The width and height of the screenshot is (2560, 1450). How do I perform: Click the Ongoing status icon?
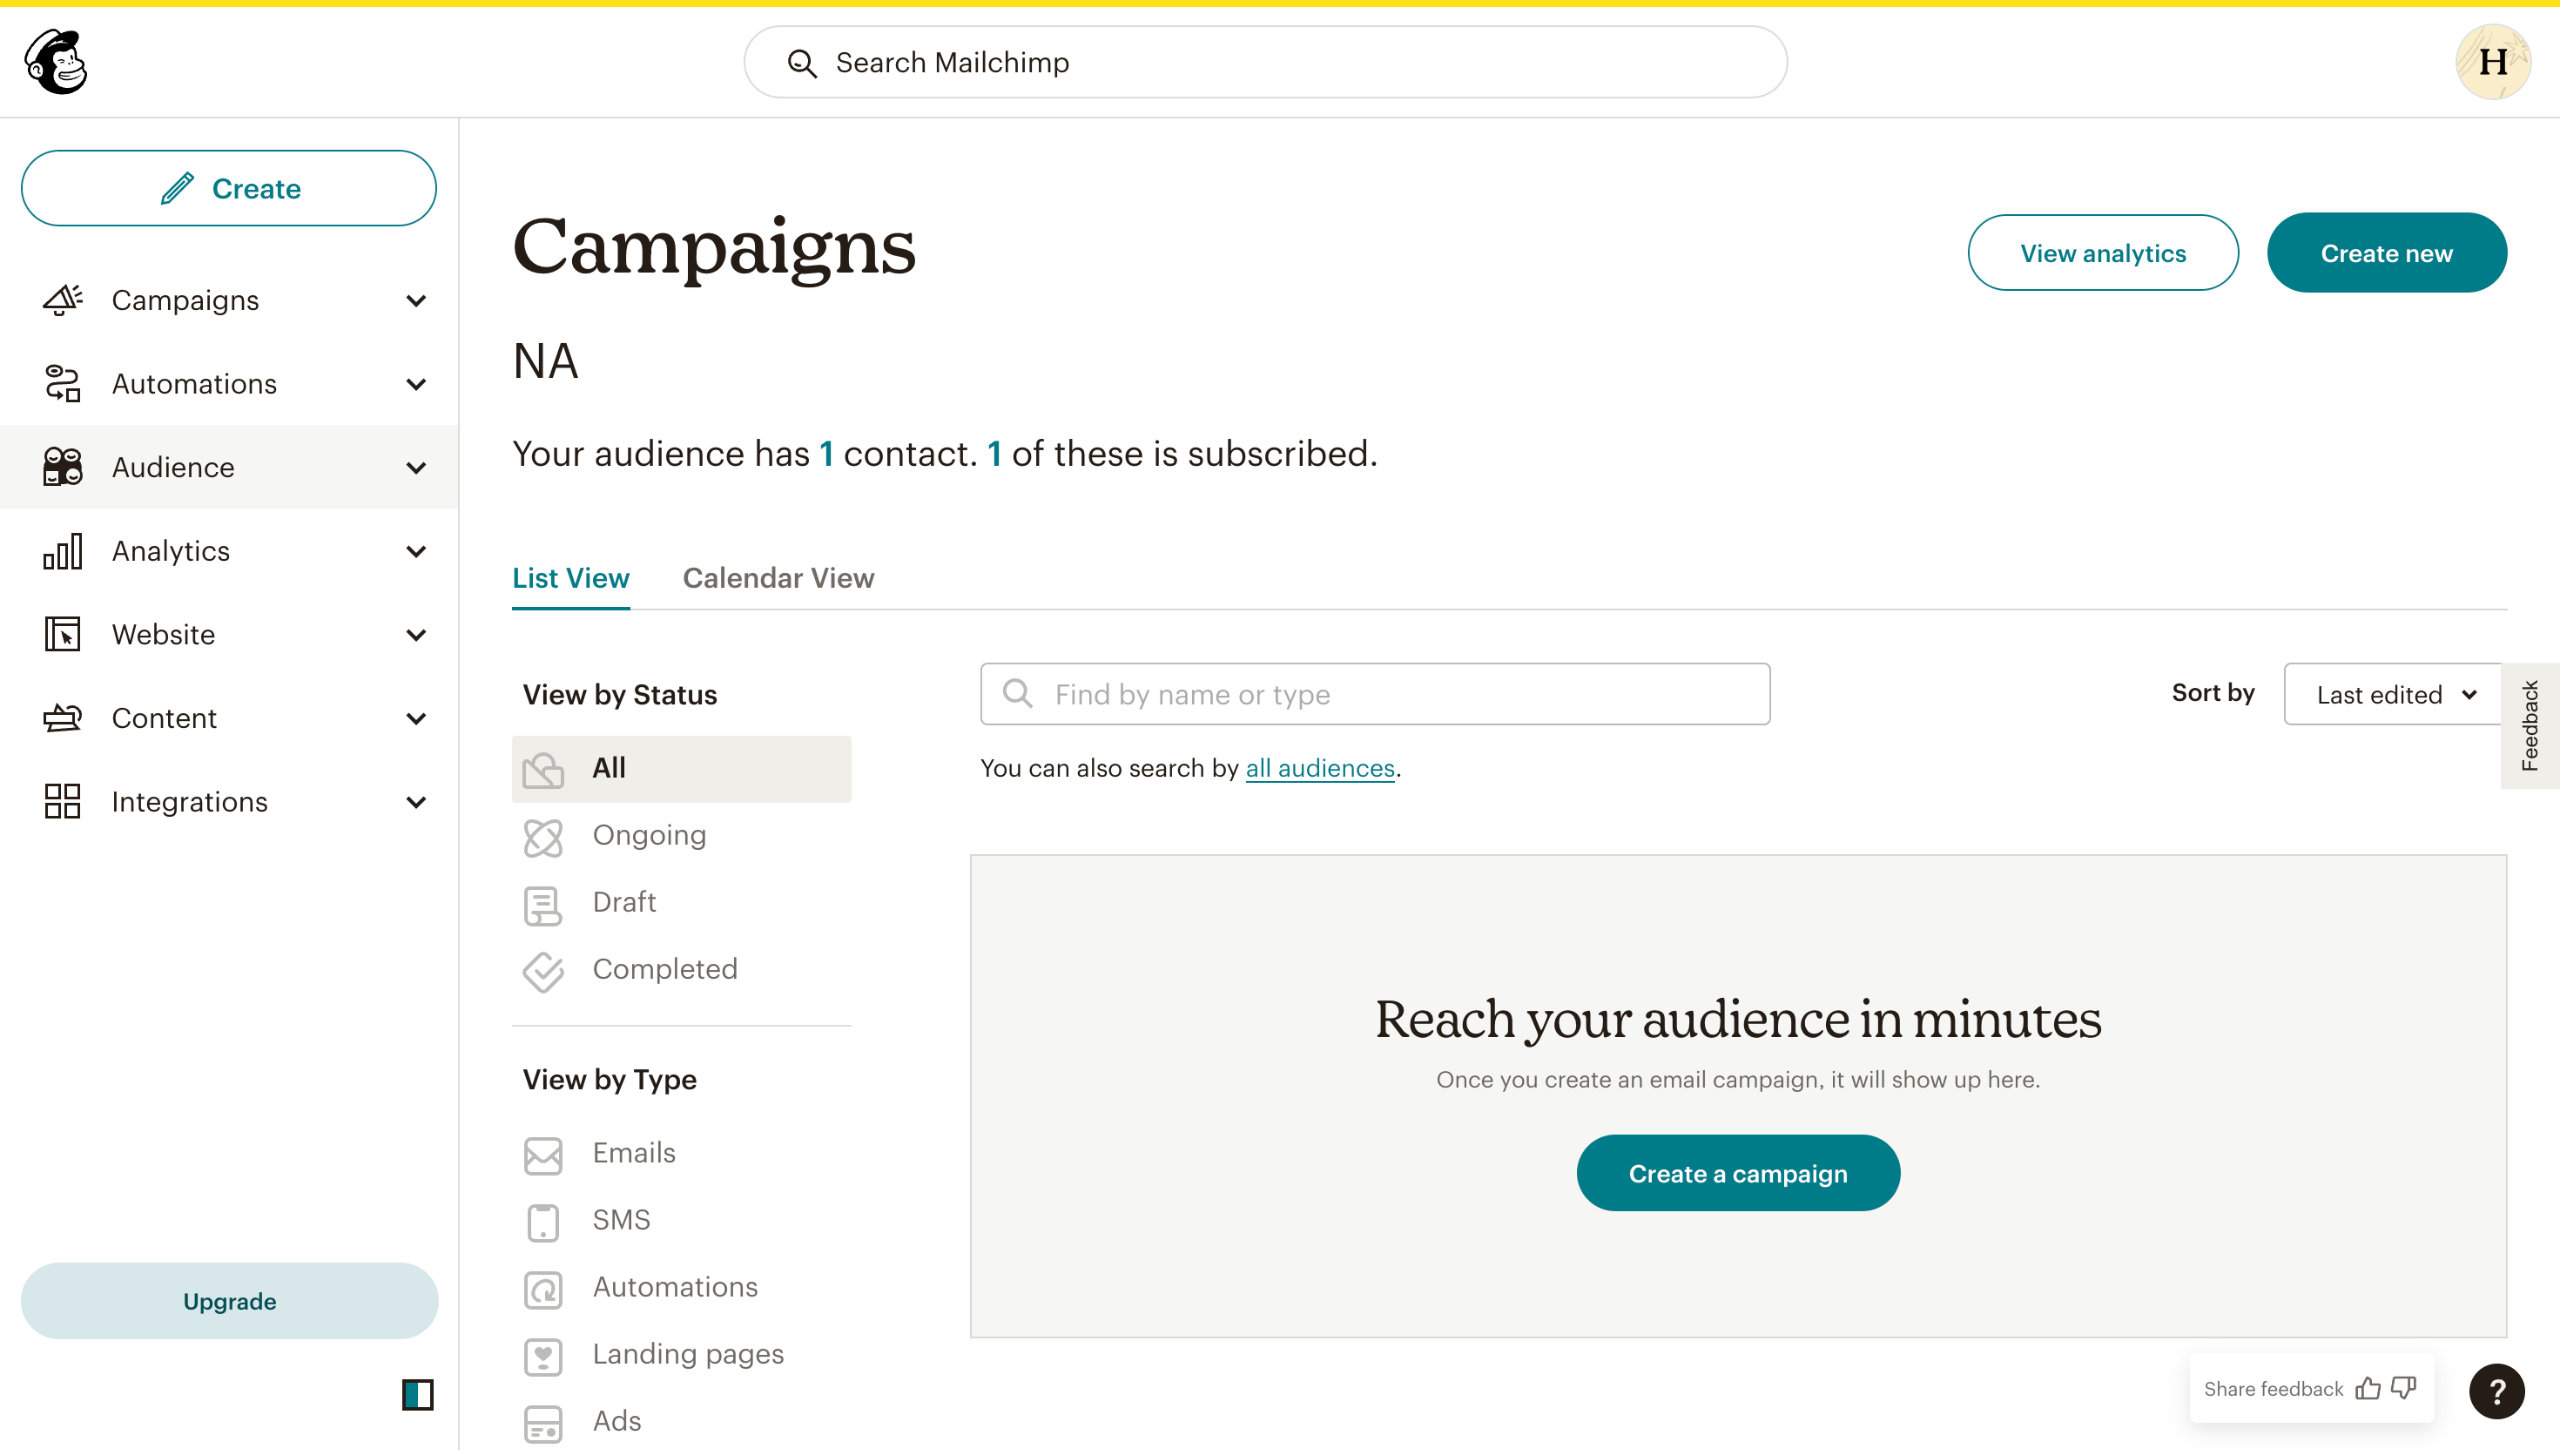[543, 837]
